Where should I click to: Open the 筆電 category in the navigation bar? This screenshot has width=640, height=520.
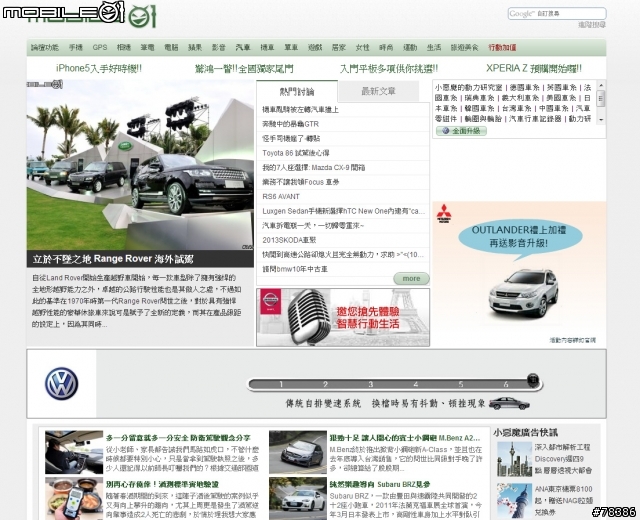(147, 48)
